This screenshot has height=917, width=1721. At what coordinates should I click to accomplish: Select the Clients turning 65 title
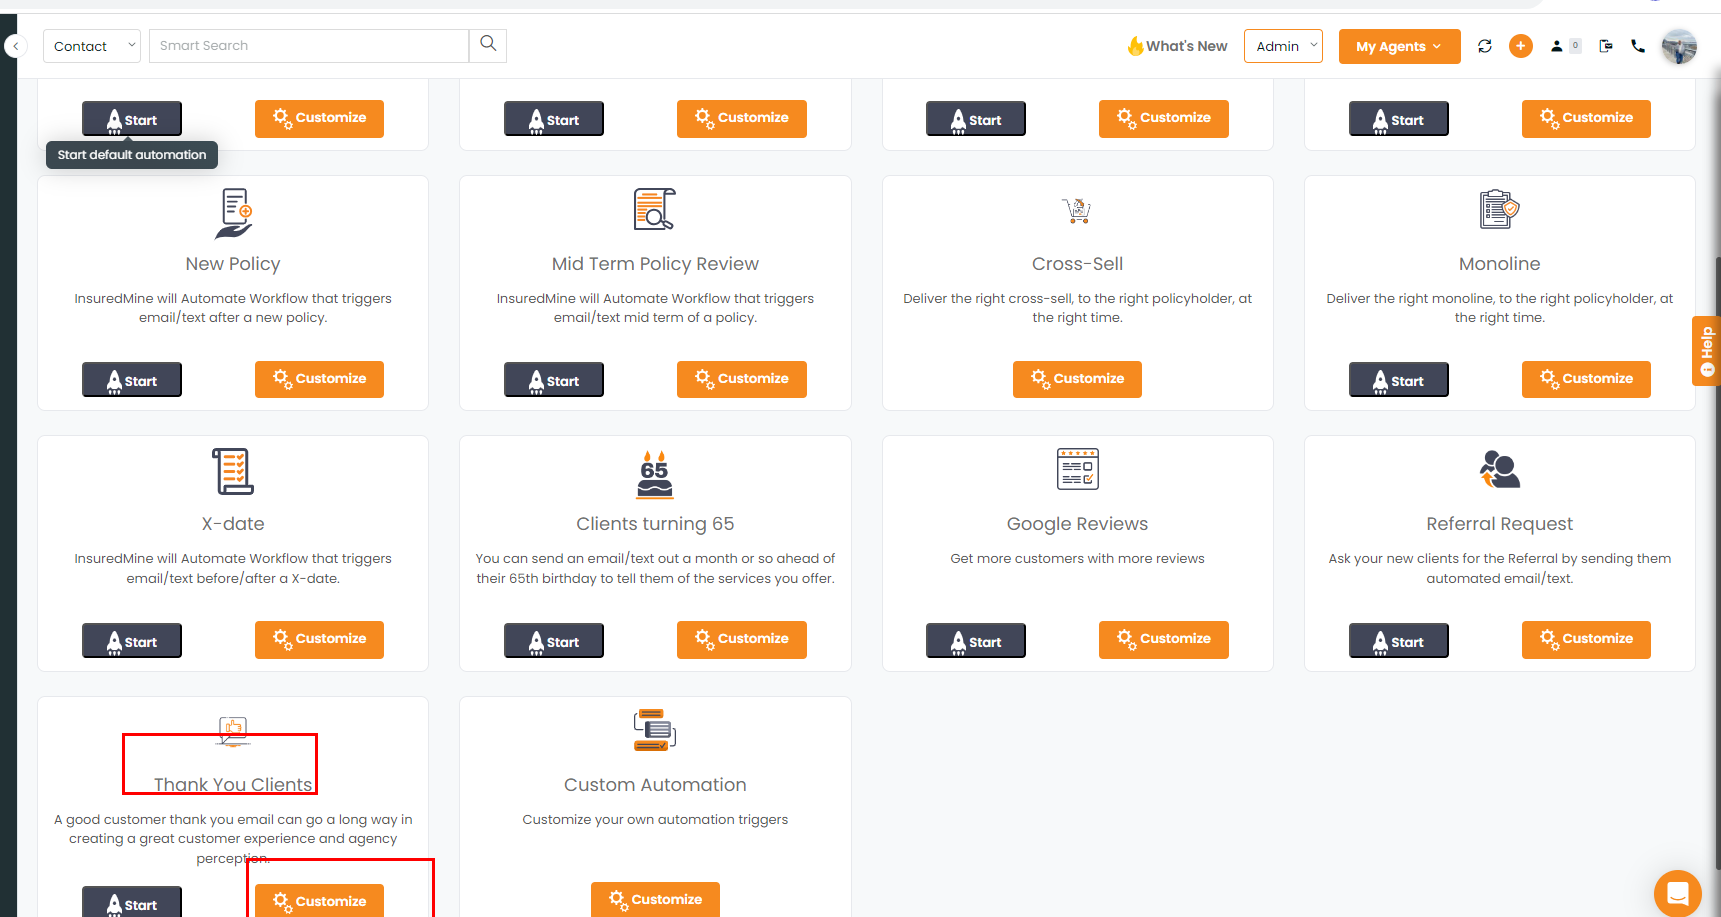tap(655, 524)
